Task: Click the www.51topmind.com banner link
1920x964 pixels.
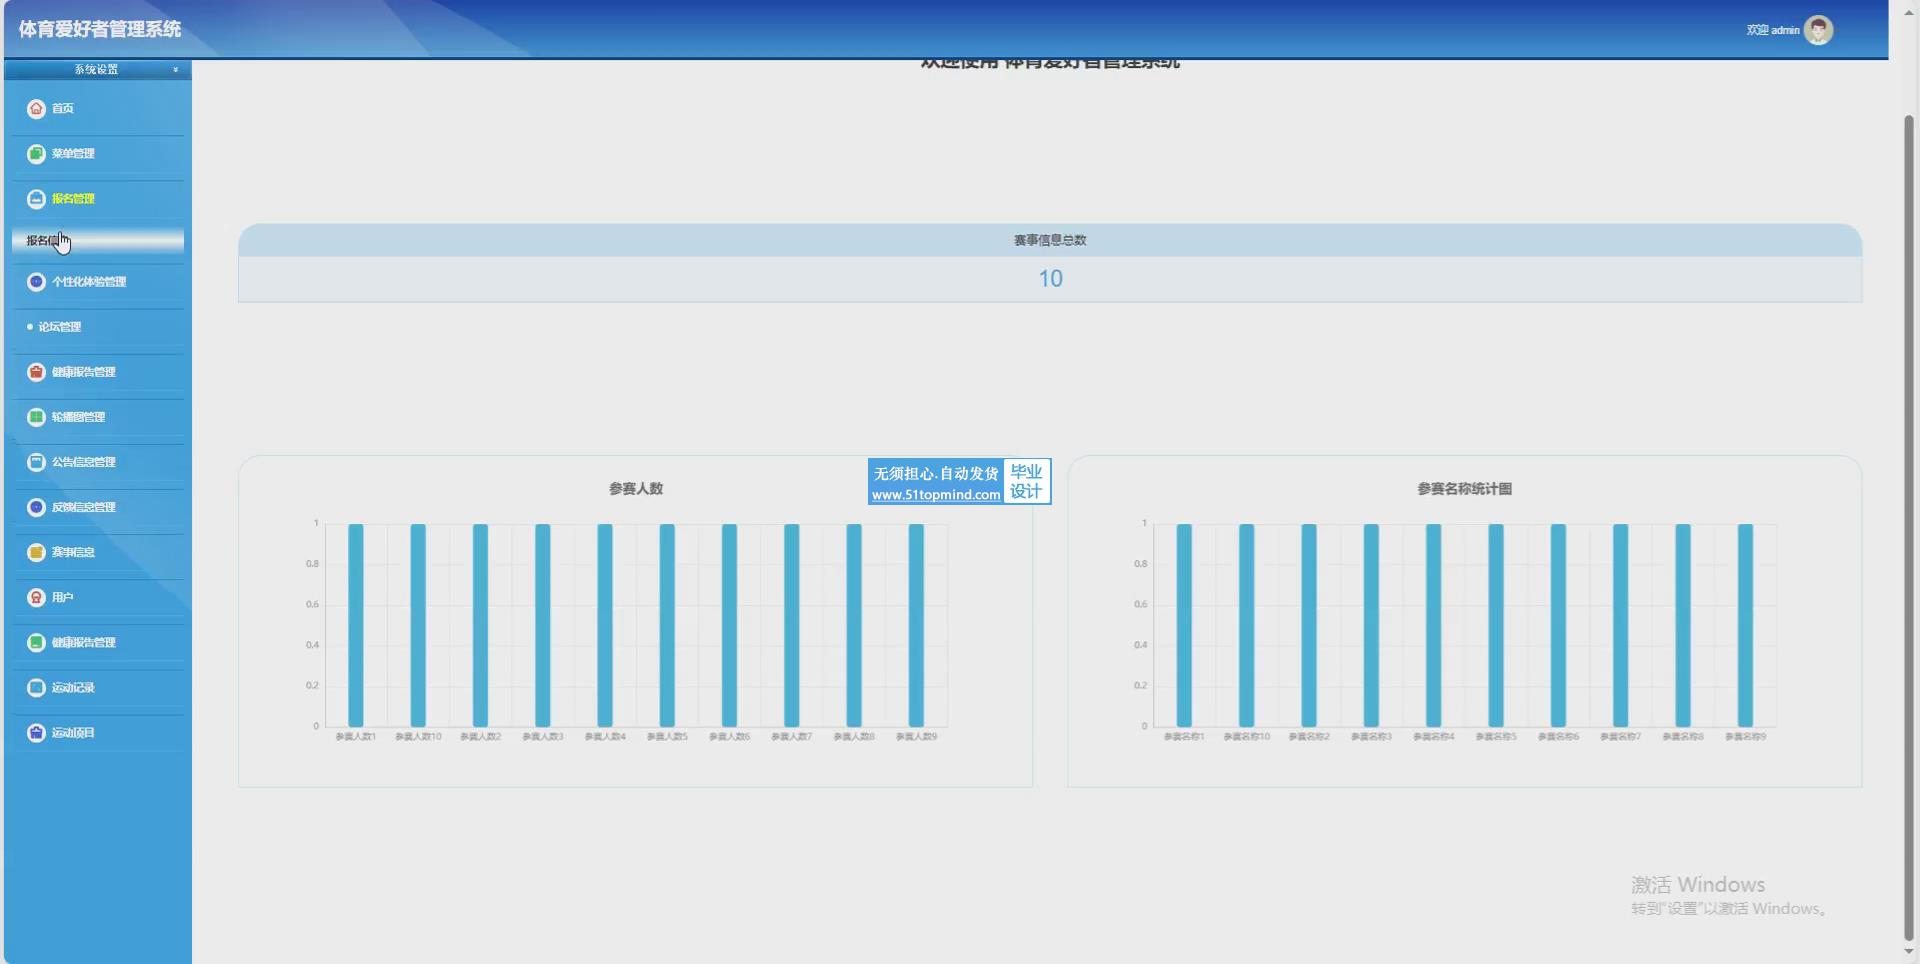Action: pyautogui.click(x=935, y=494)
